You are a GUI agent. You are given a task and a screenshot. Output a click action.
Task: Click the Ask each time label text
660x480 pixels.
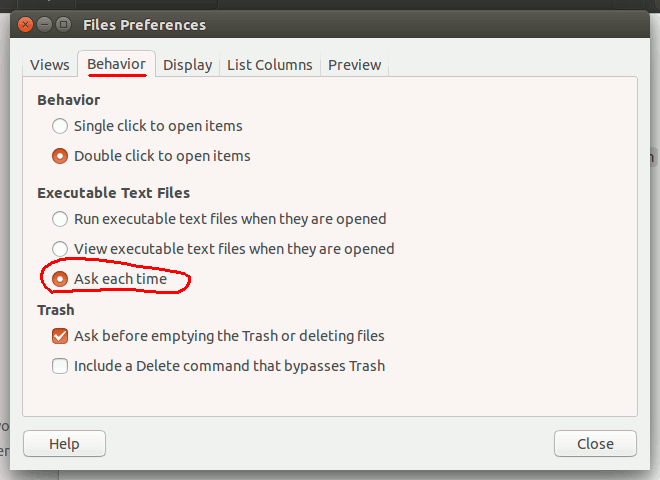pos(120,279)
